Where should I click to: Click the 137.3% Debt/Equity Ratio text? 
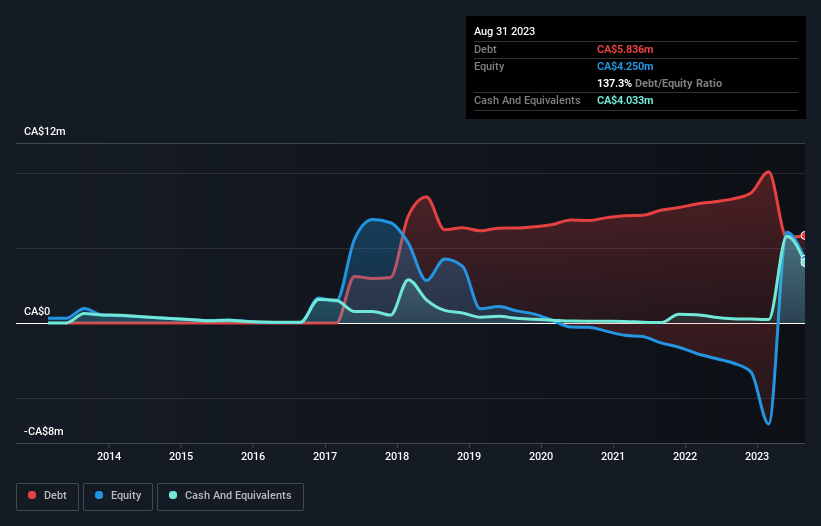click(659, 83)
